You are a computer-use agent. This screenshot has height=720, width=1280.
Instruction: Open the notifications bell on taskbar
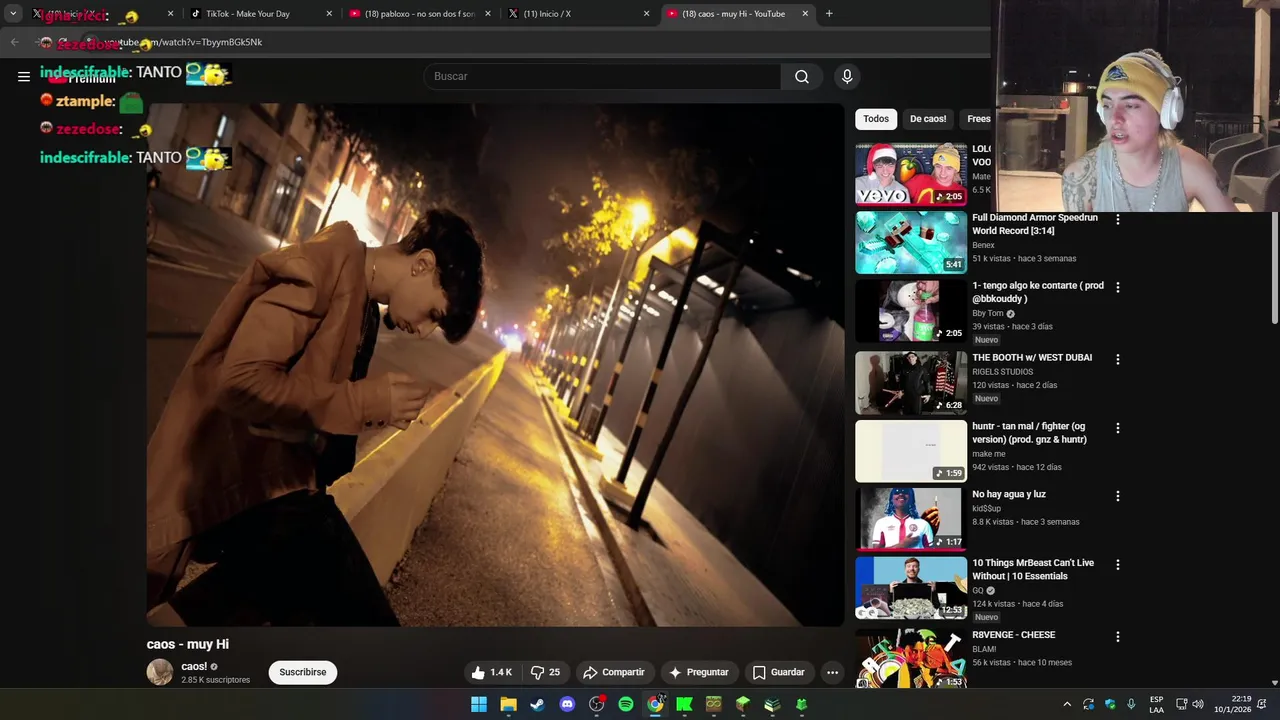[x=1262, y=704]
